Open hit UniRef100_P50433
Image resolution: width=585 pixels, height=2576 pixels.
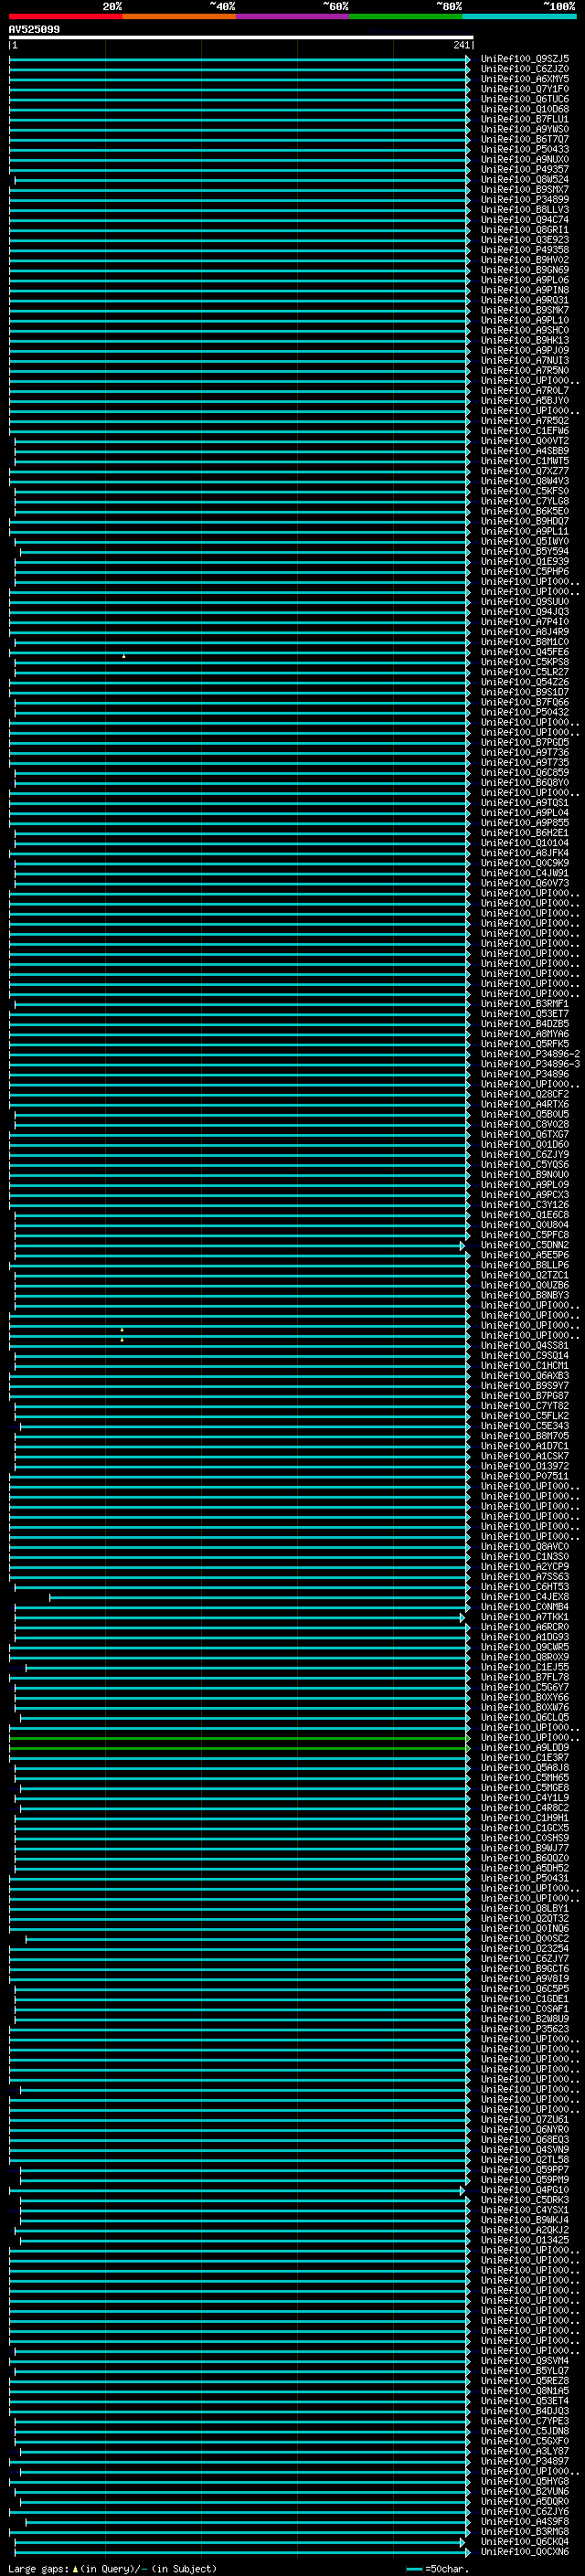(x=525, y=149)
